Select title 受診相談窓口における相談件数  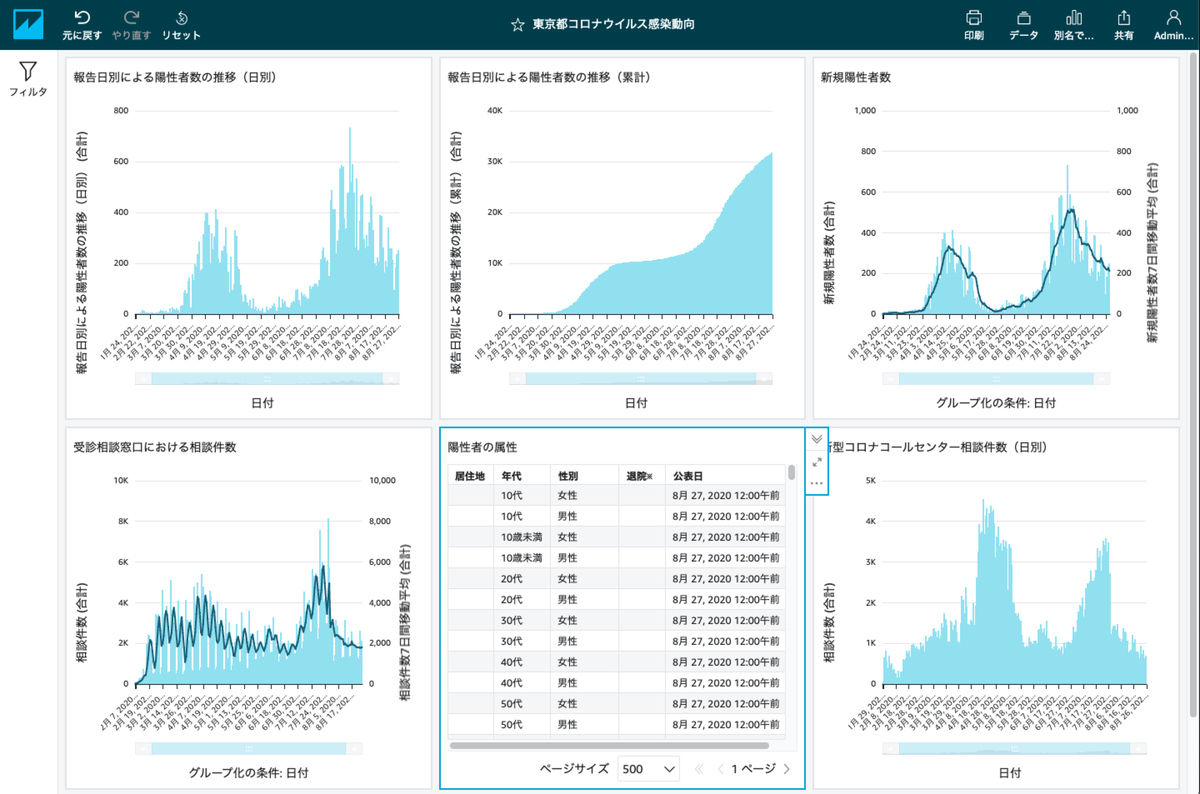[x=155, y=447]
